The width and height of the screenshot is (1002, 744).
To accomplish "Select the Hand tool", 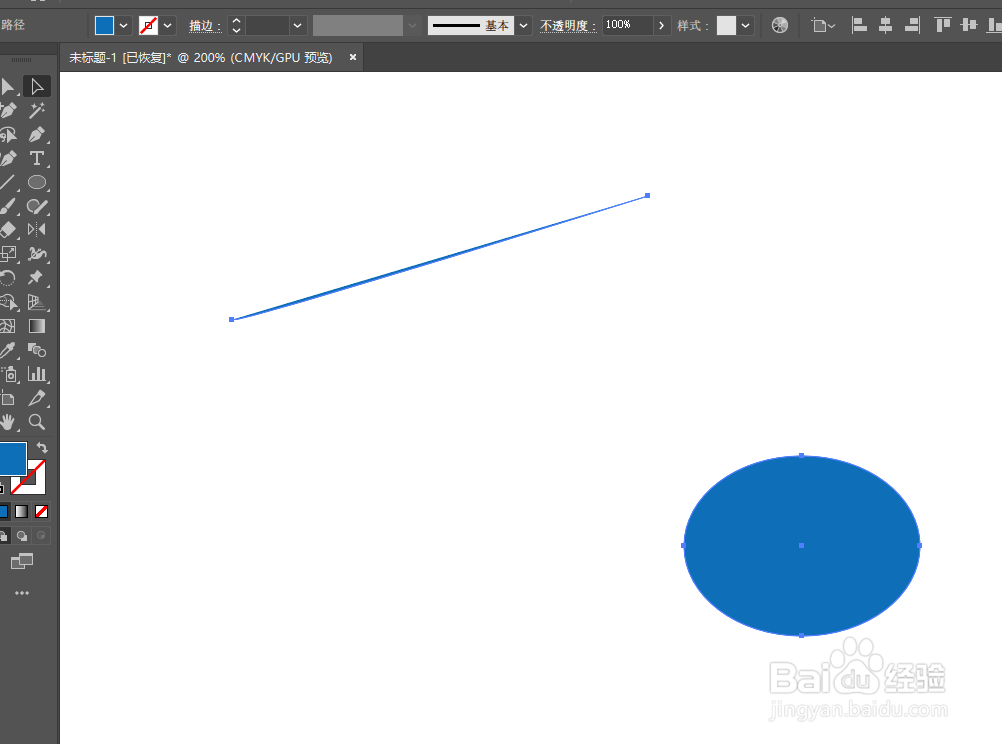I will tap(8, 422).
